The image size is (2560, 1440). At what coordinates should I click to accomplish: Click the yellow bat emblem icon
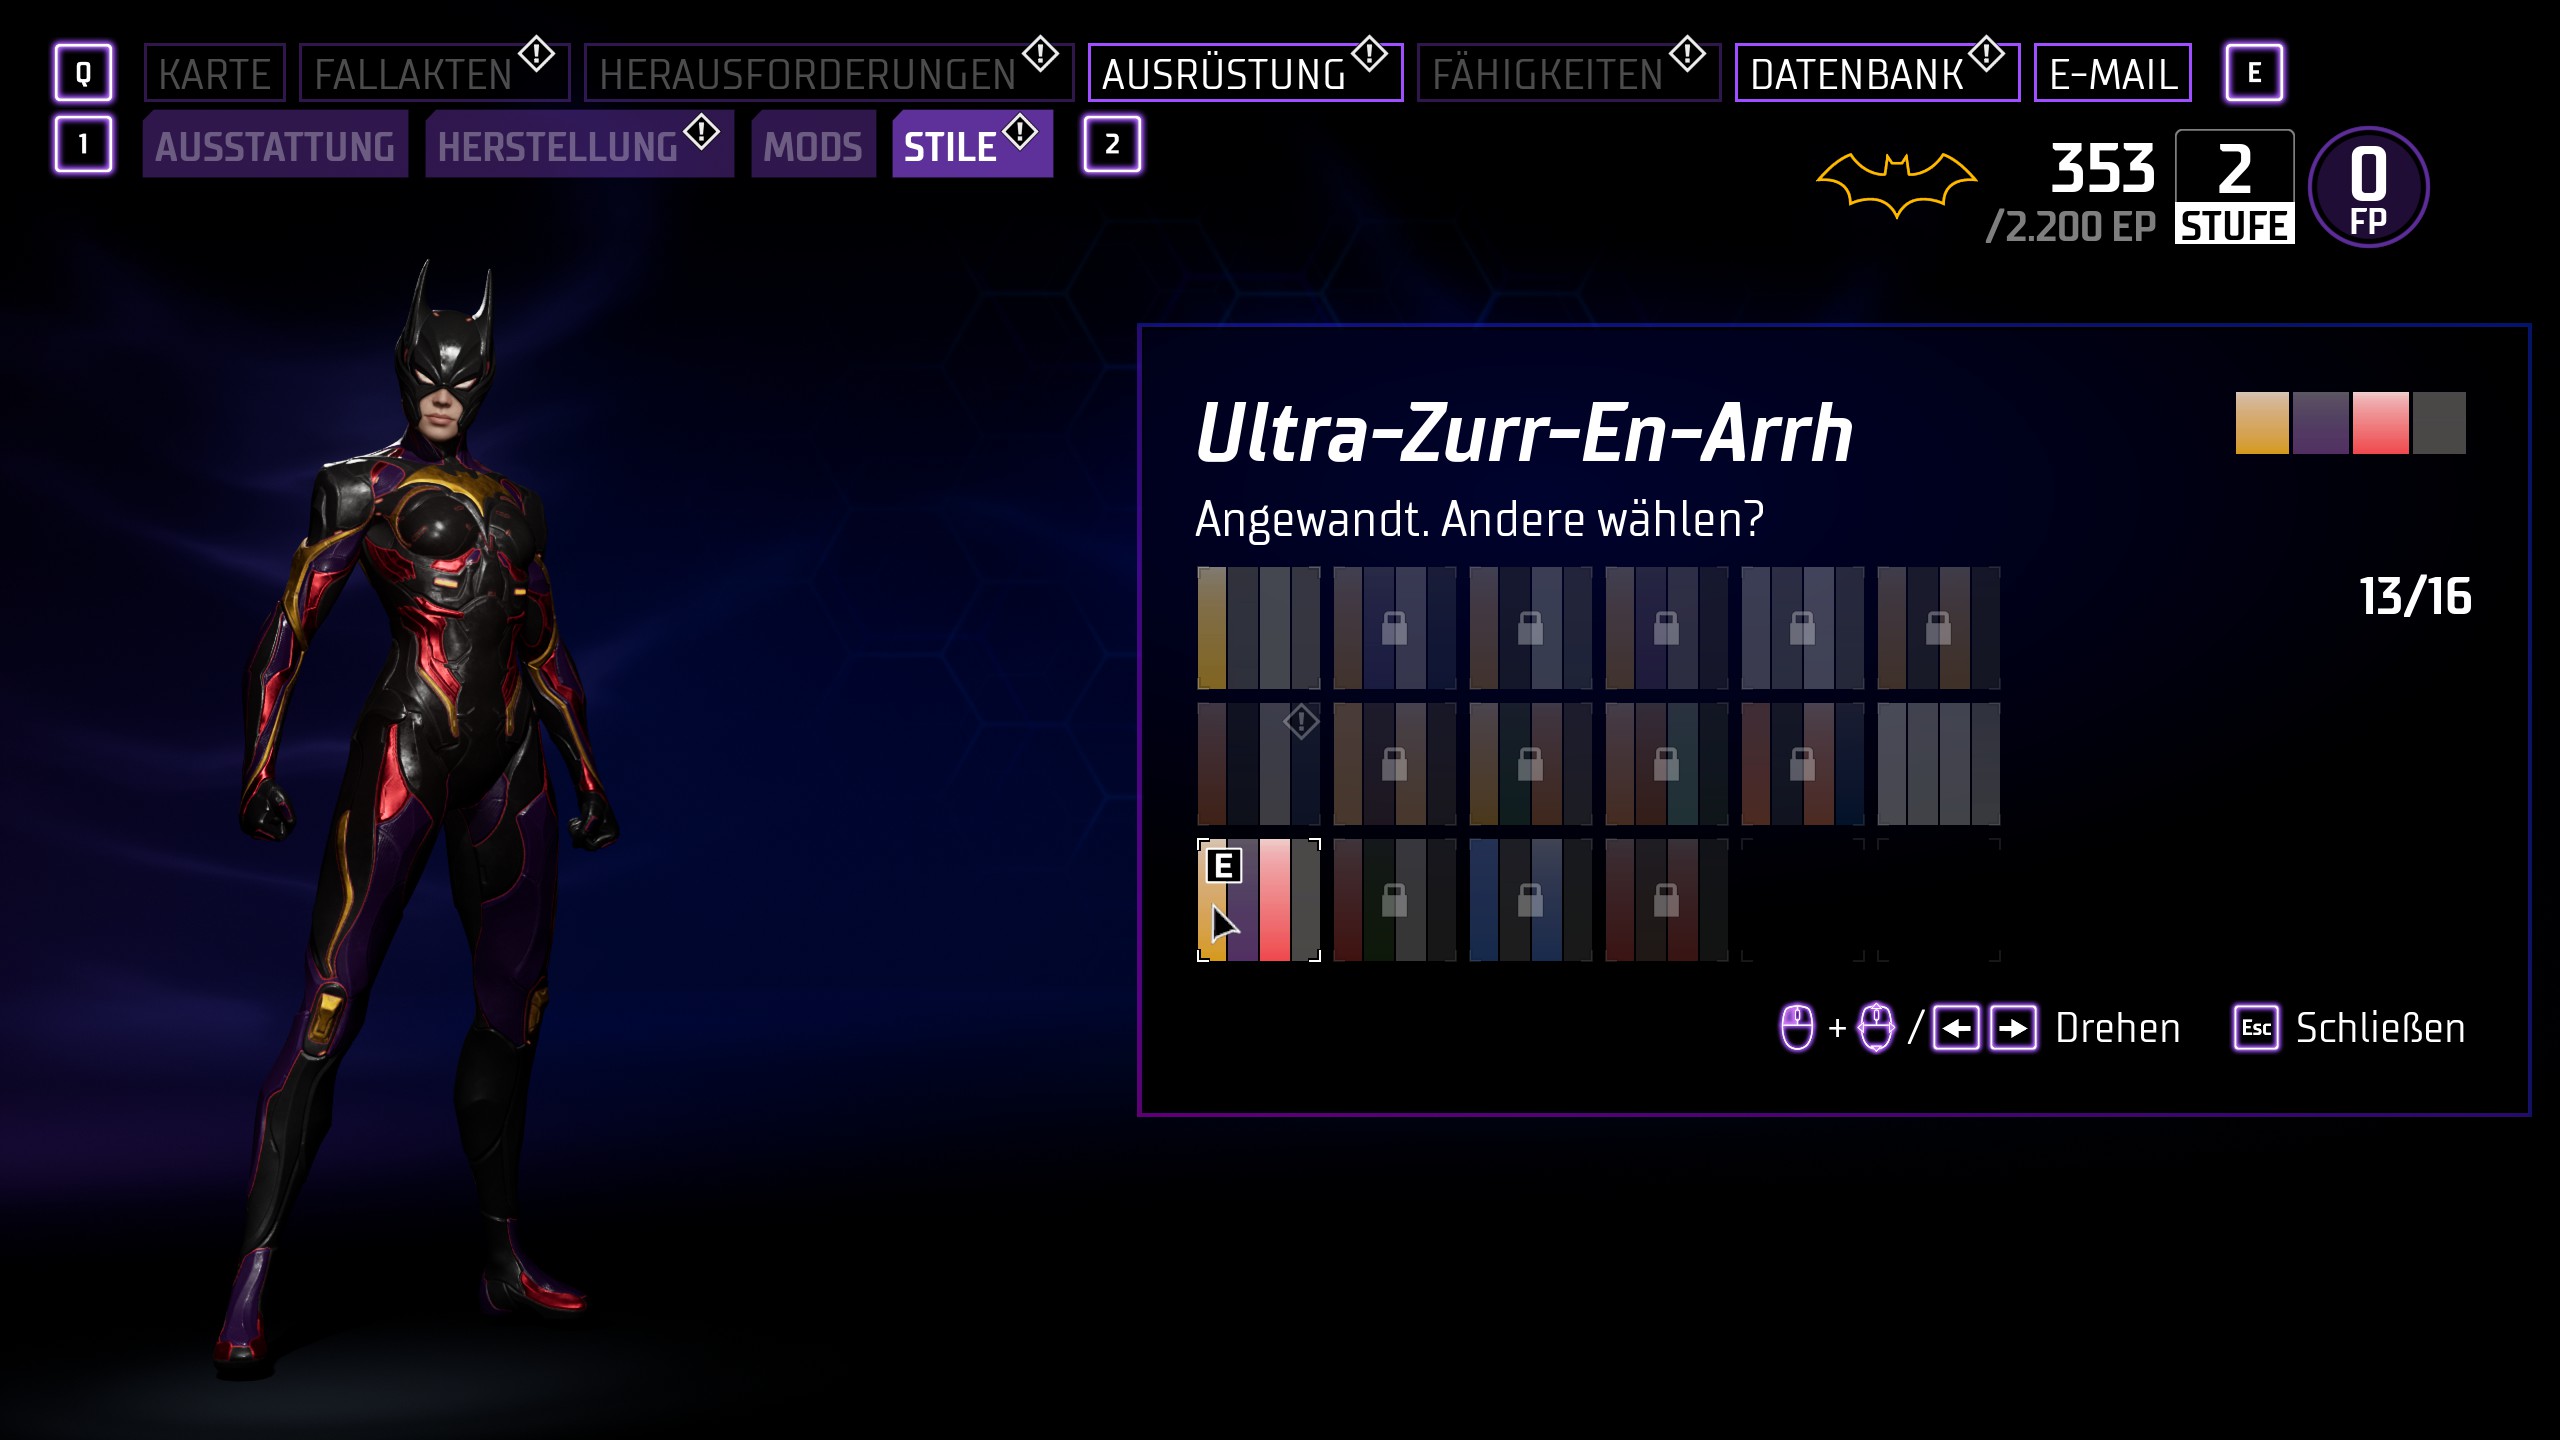(x=1896, y=184)
